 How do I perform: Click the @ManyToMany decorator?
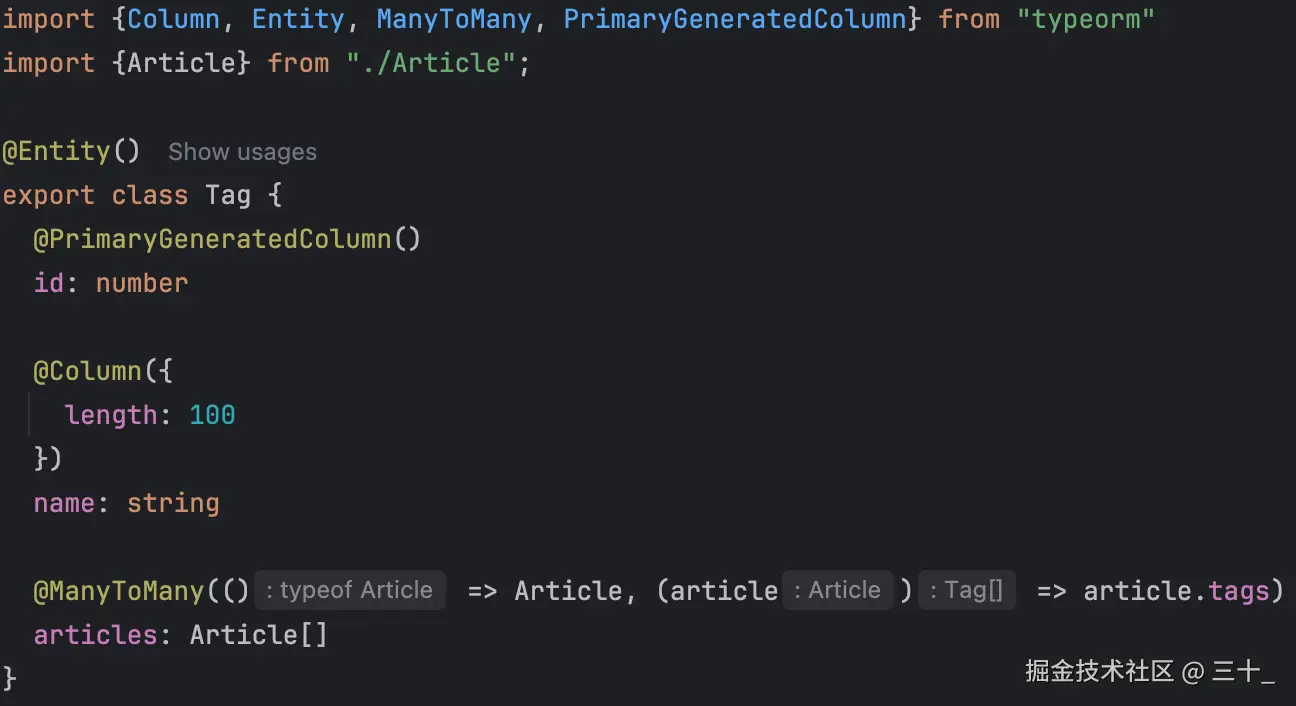point(119,591)
